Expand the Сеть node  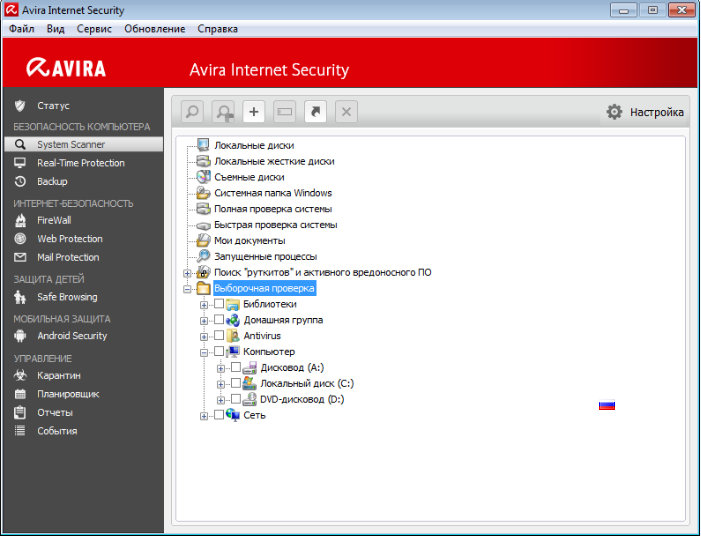pos(204,416)
